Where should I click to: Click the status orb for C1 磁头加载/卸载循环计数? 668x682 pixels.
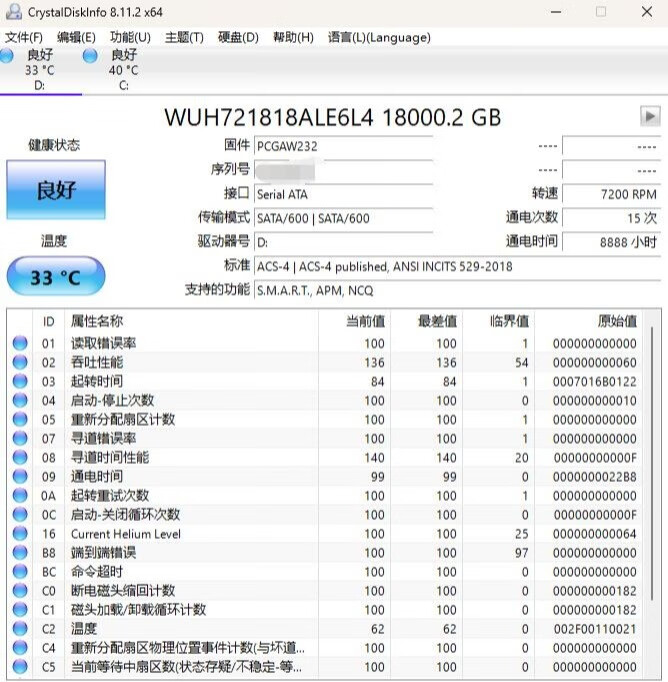pos(20,609)
